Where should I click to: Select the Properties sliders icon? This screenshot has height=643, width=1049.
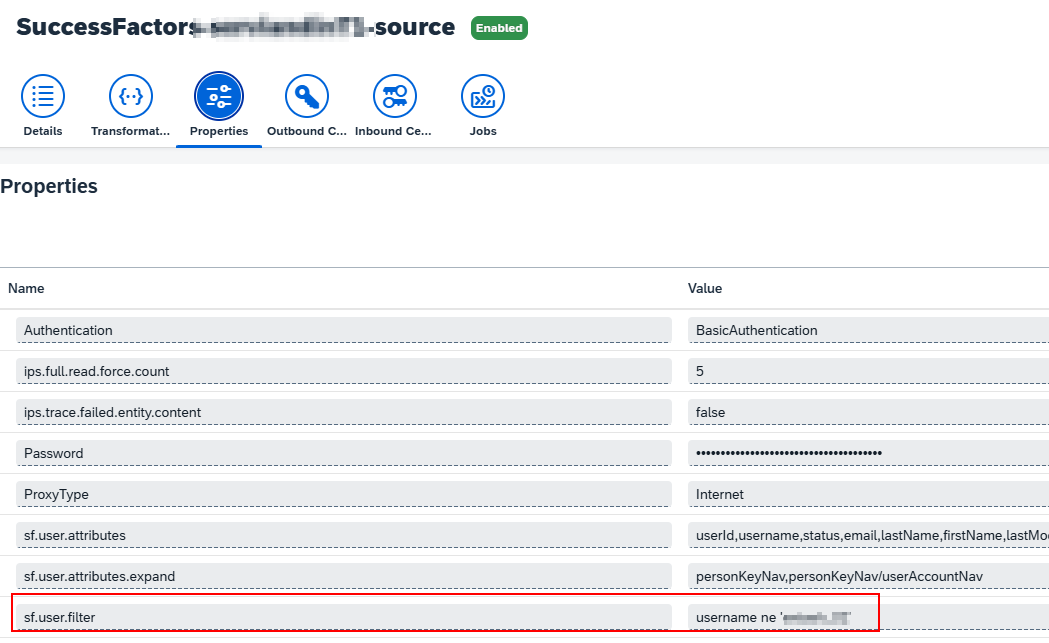219,96
